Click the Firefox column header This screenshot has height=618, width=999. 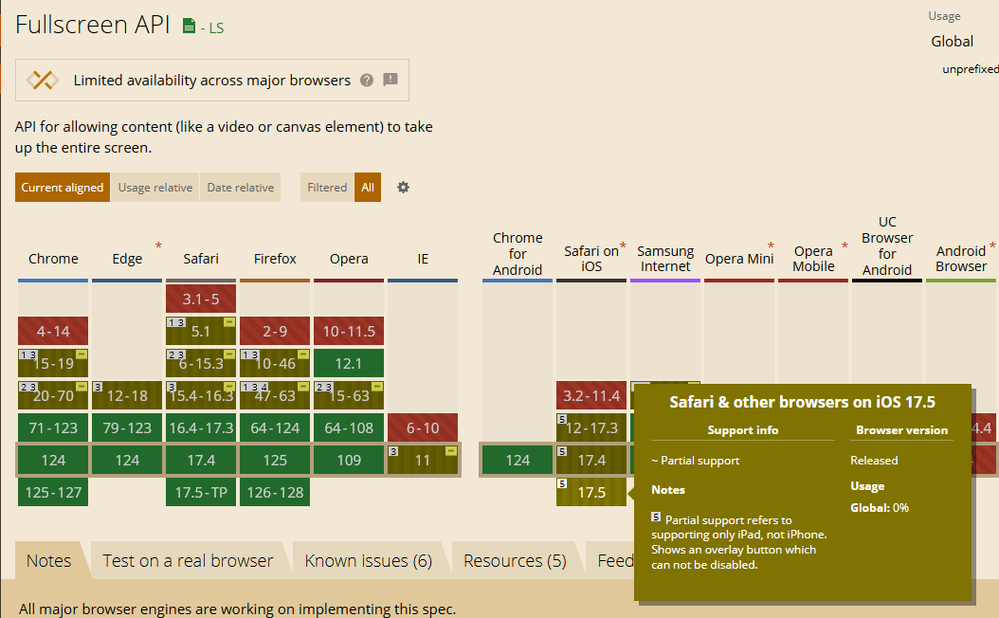click(275, 259)
